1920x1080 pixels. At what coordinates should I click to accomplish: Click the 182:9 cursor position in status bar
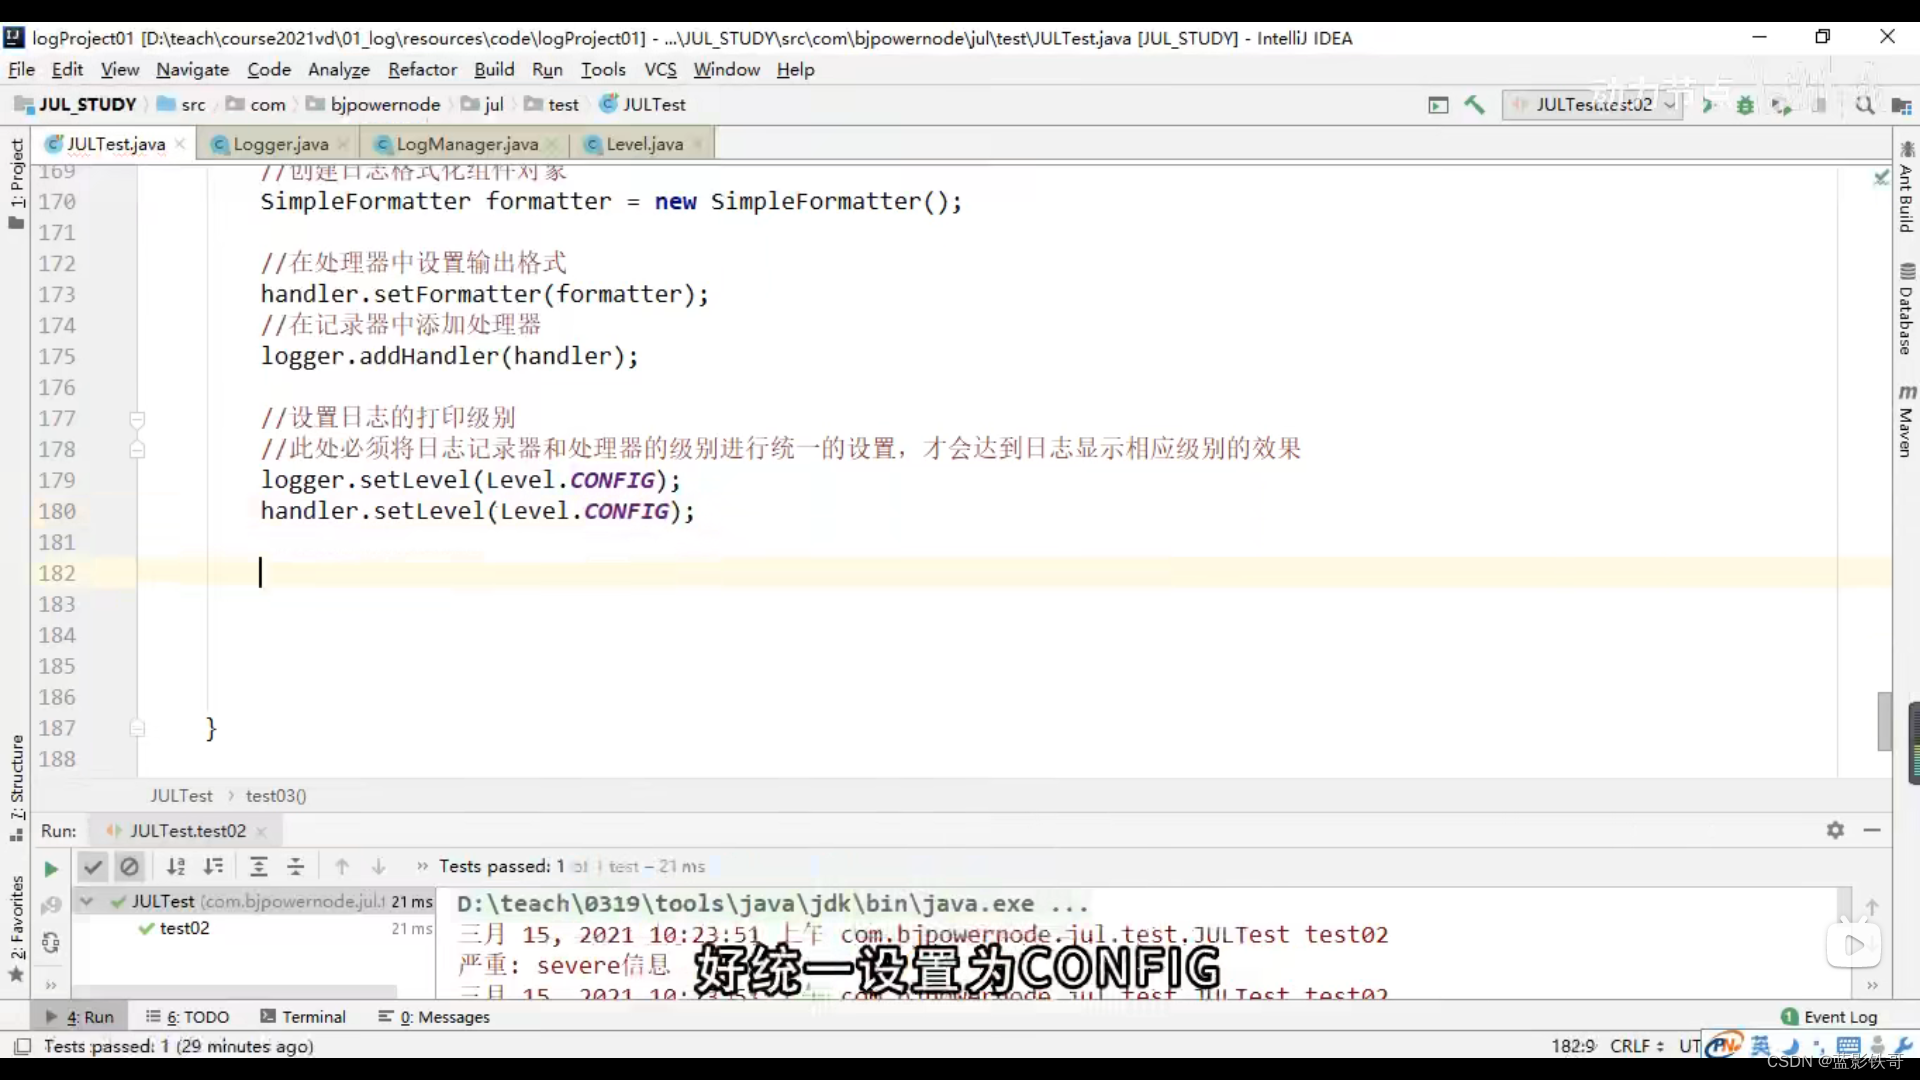pos(1573,1046)
